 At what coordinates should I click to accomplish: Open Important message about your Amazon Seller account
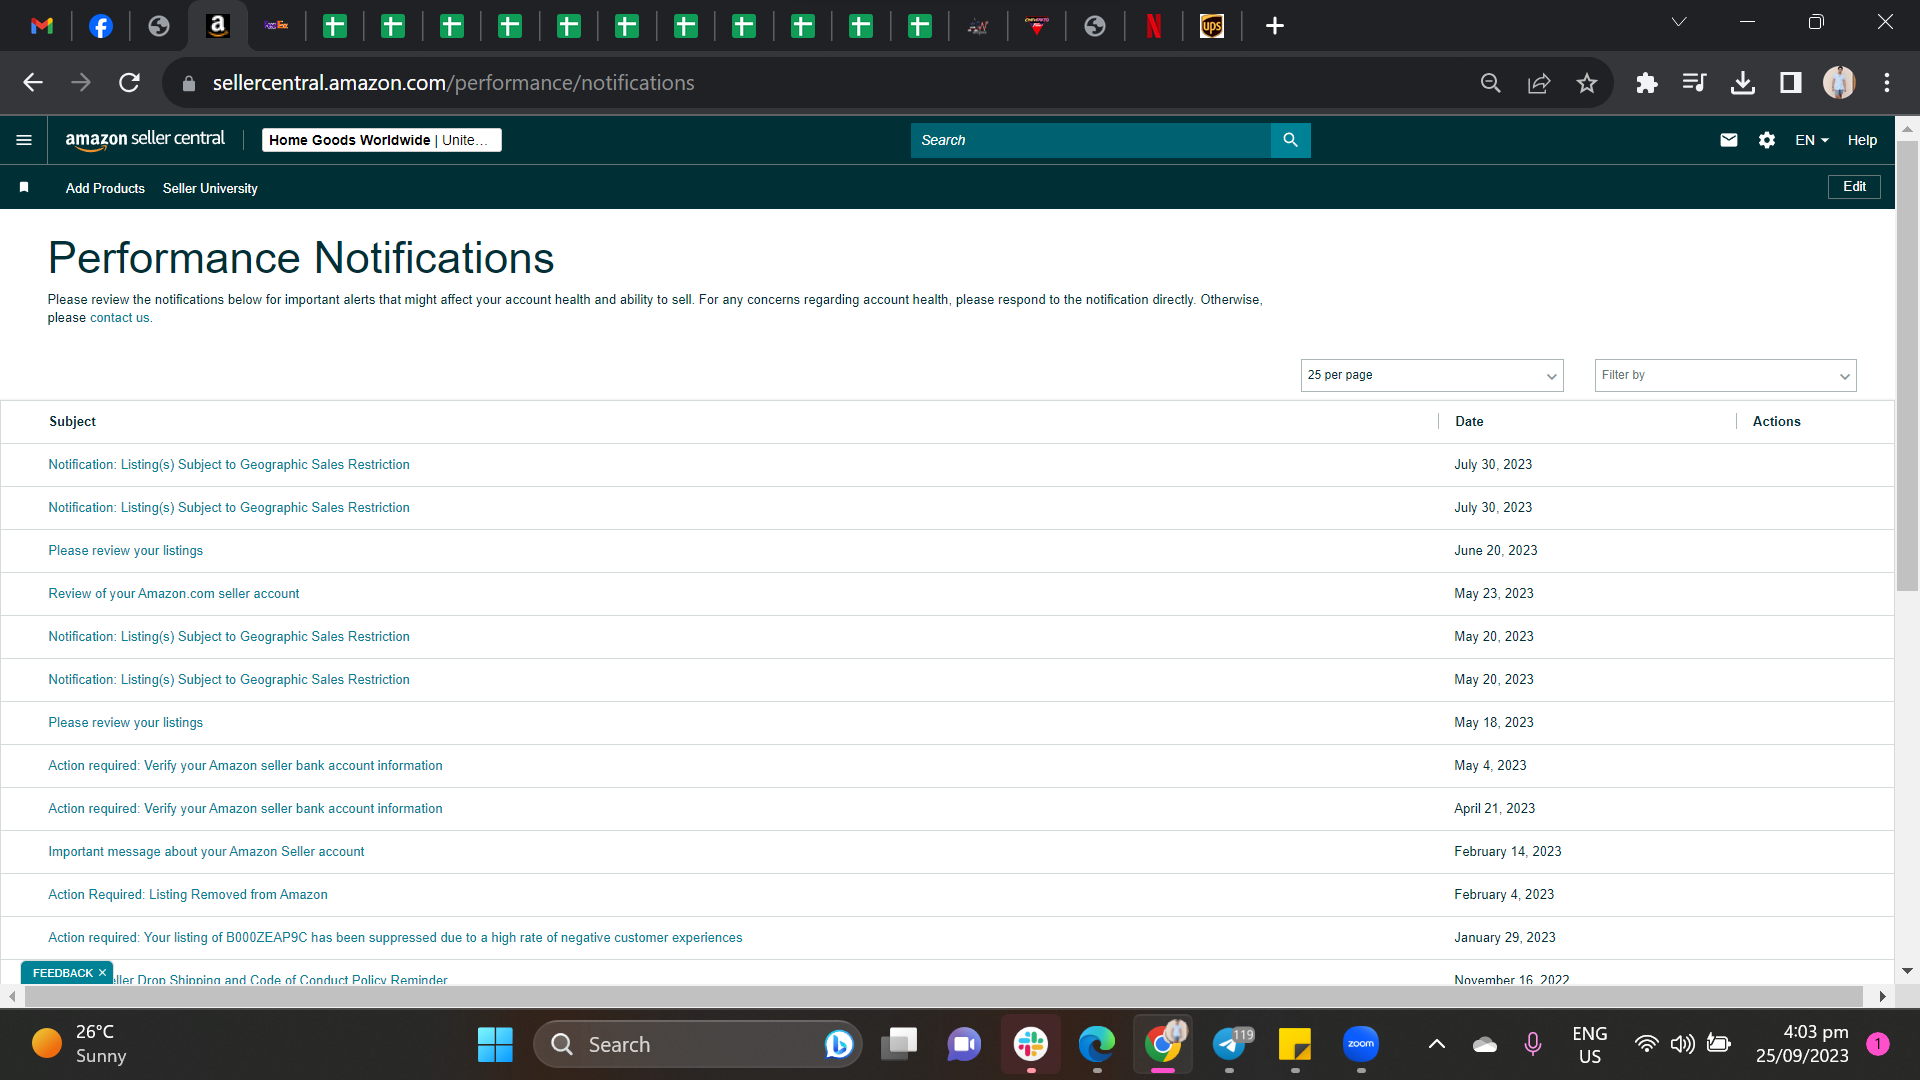[x=206, y=852]
